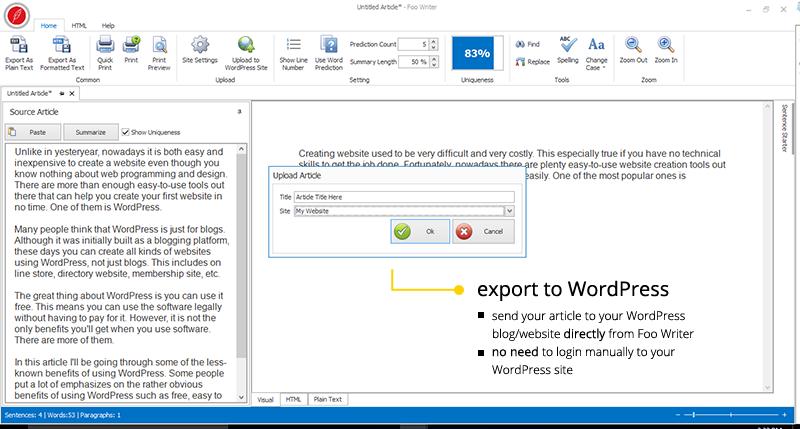The height and width of the screenshot is (429, 800).
Task: Select the Plain Text view tab
Action: coord(329,399)
